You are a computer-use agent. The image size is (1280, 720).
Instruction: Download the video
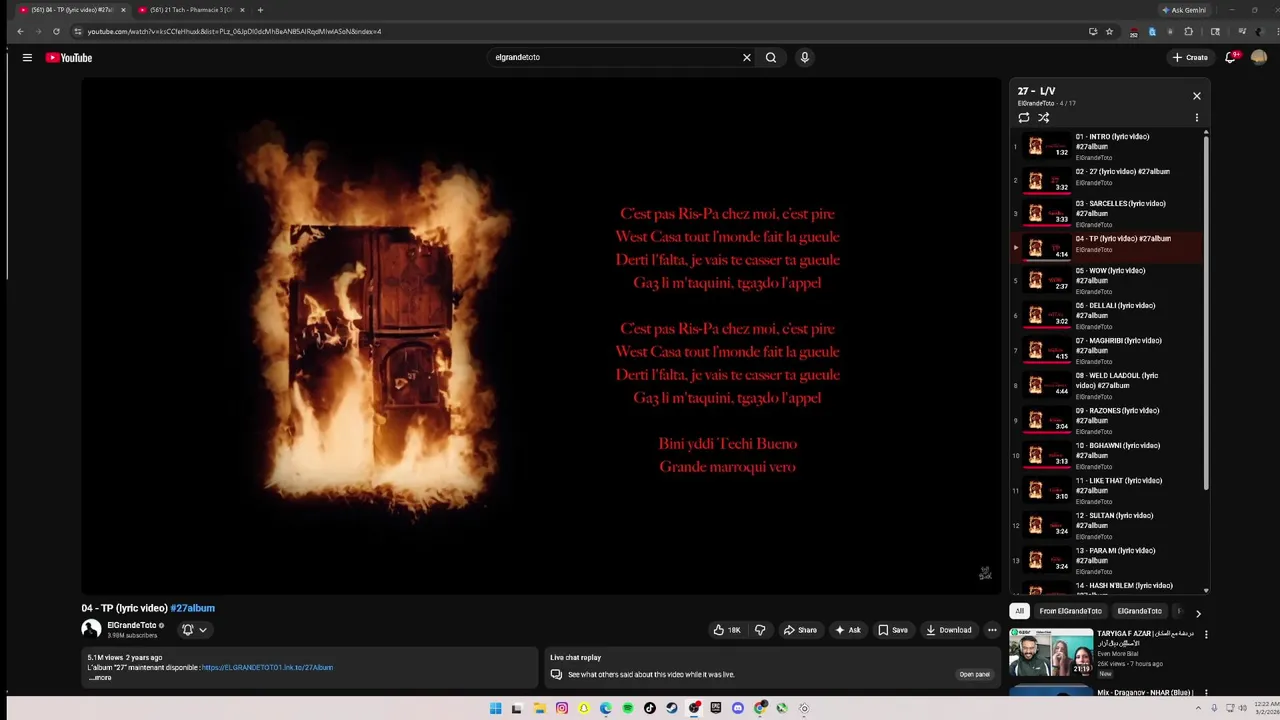[x=949, y=630]
